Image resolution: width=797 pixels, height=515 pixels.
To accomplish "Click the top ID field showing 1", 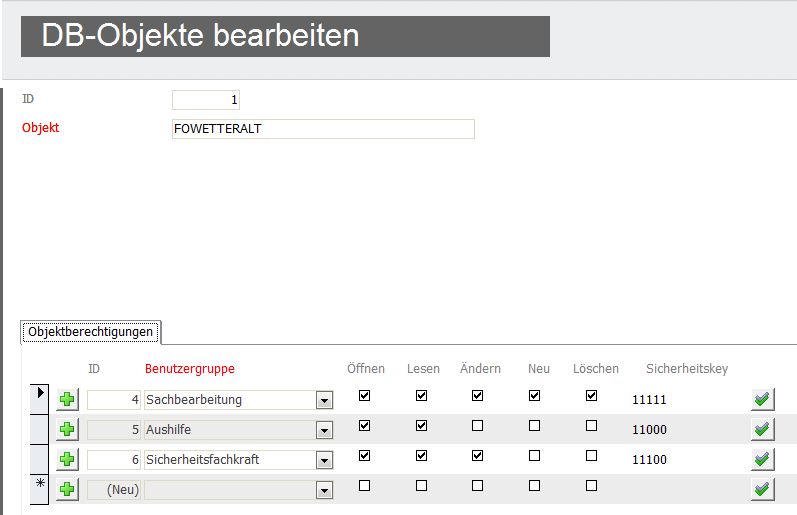I will tap(206, 100).
